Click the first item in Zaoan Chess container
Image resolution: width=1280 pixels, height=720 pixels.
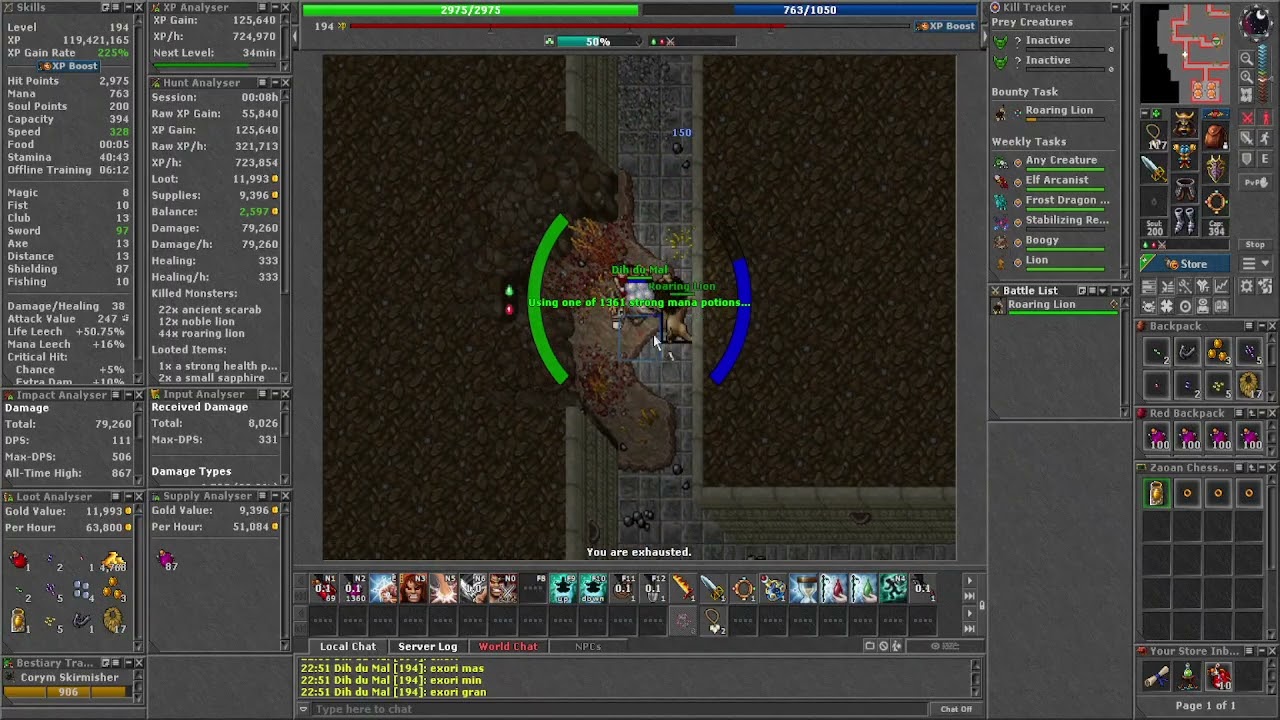1157,492
